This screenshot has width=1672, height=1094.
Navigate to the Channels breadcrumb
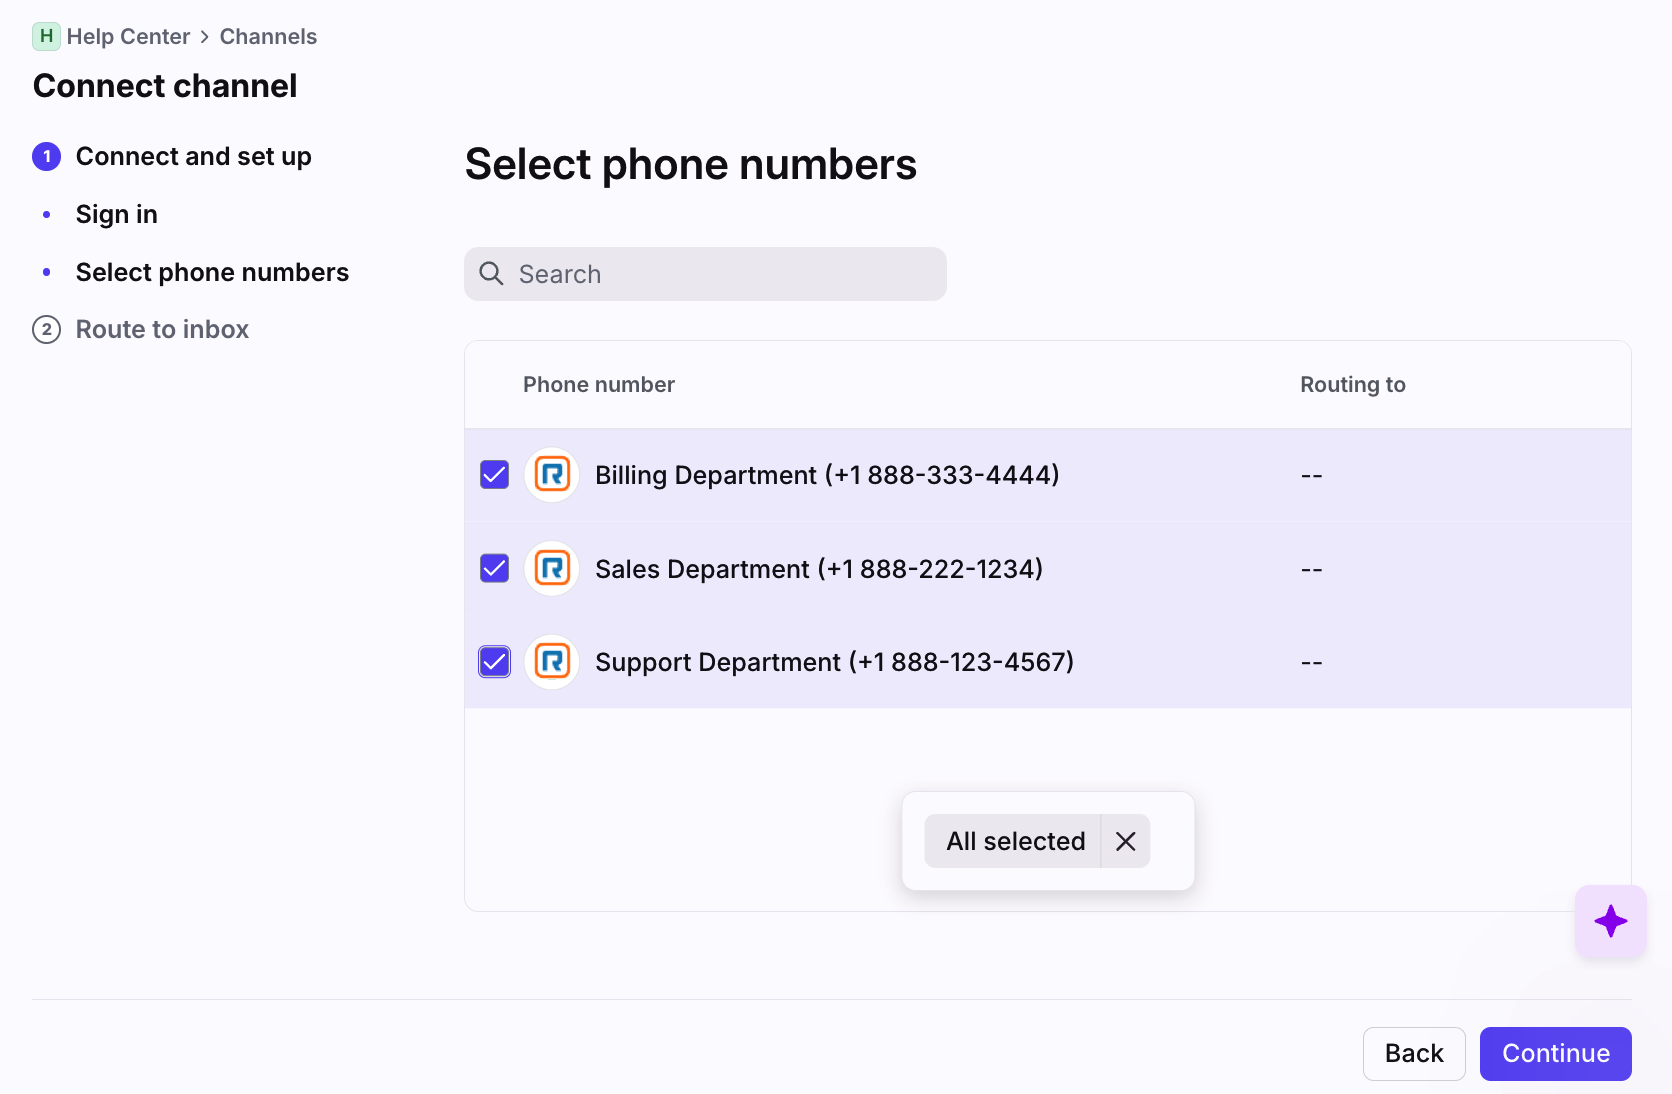click(268, 36)
